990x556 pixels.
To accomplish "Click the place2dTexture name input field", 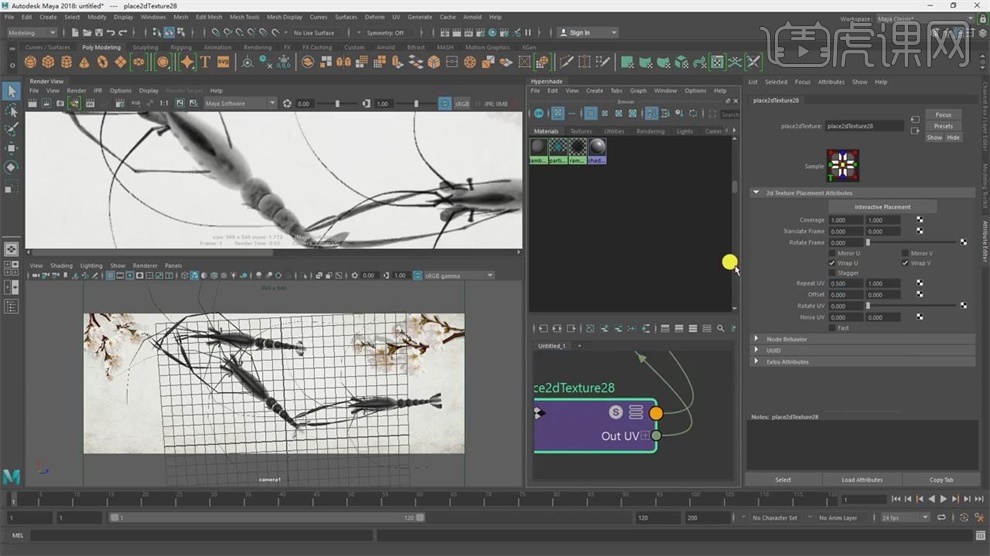I will [864, 126].
